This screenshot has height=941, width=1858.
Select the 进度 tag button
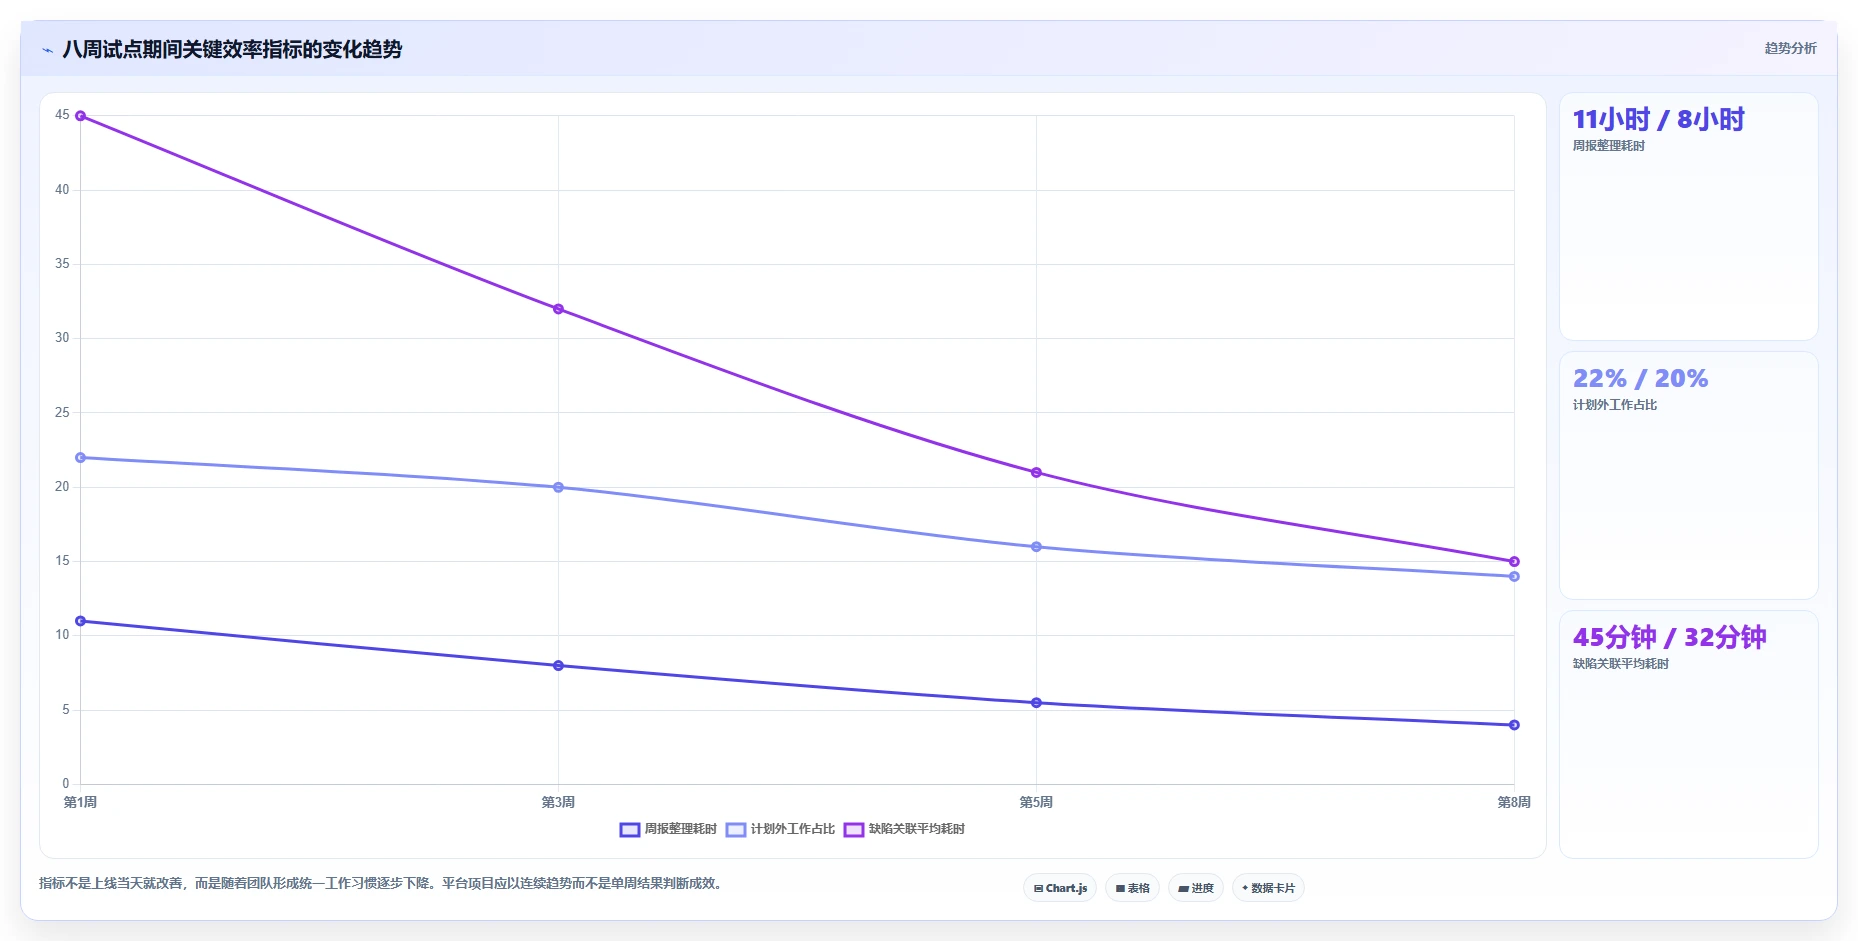[x=1196, y=888]
